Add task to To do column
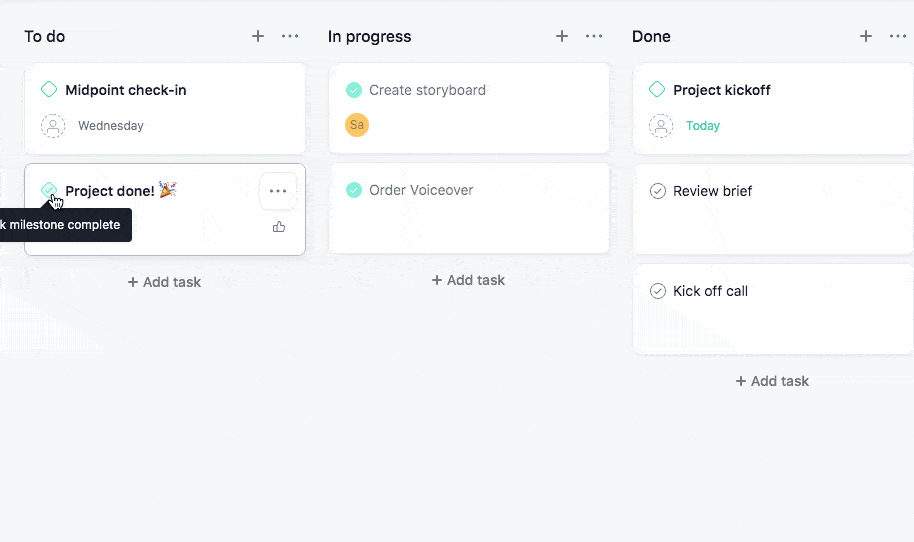The width and height of the screenshot is (914, 542). [165, 282]
